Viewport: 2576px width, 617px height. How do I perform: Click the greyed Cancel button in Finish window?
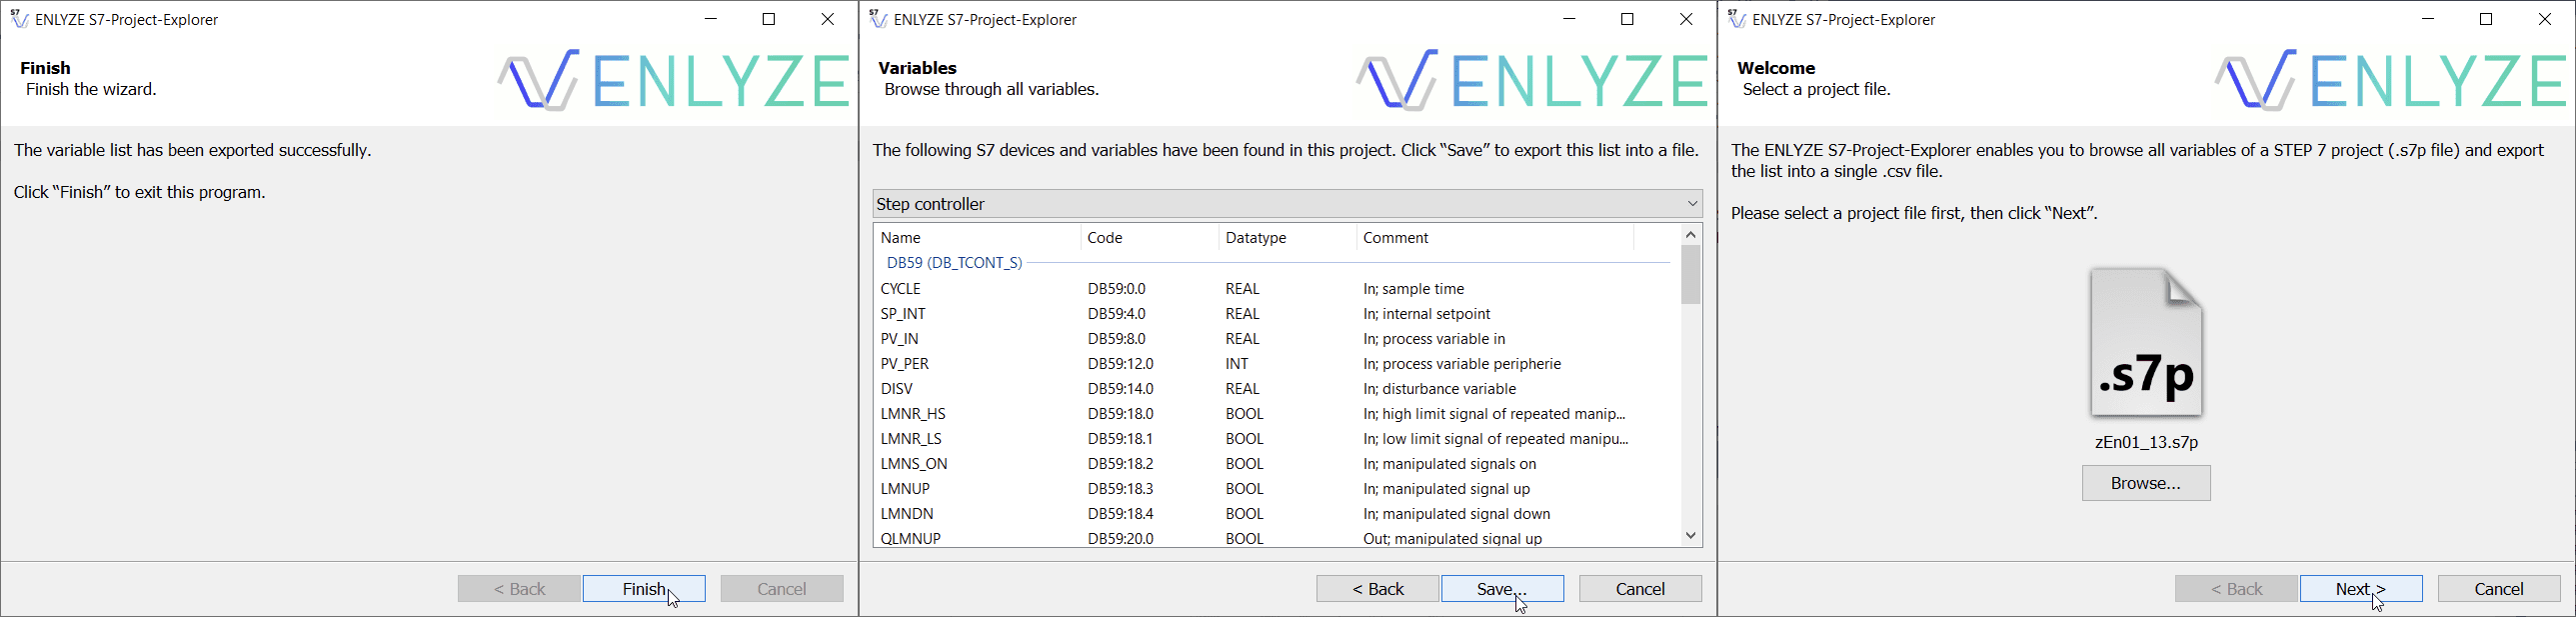pyautogui.click(x=782, y=589)
